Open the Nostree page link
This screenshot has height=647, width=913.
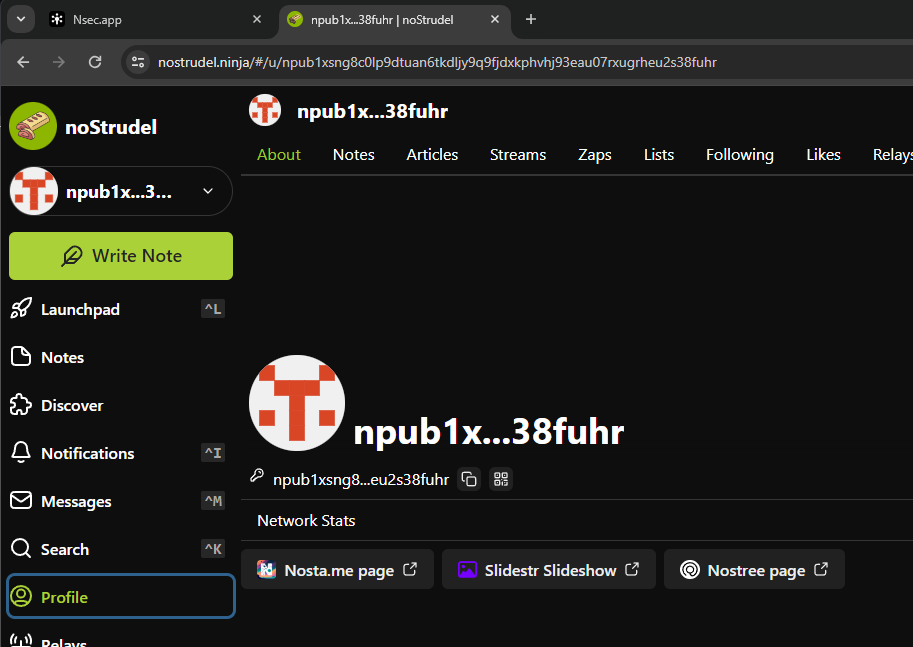(x=754, y=570)
